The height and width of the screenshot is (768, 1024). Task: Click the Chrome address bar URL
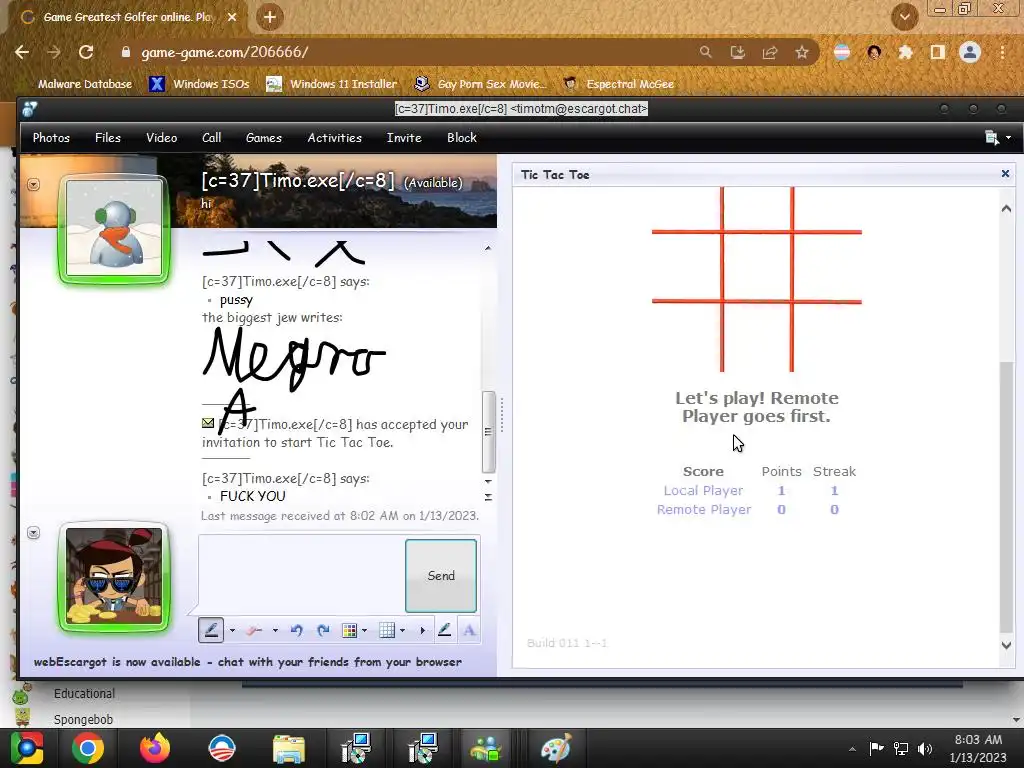coord(225,52)
